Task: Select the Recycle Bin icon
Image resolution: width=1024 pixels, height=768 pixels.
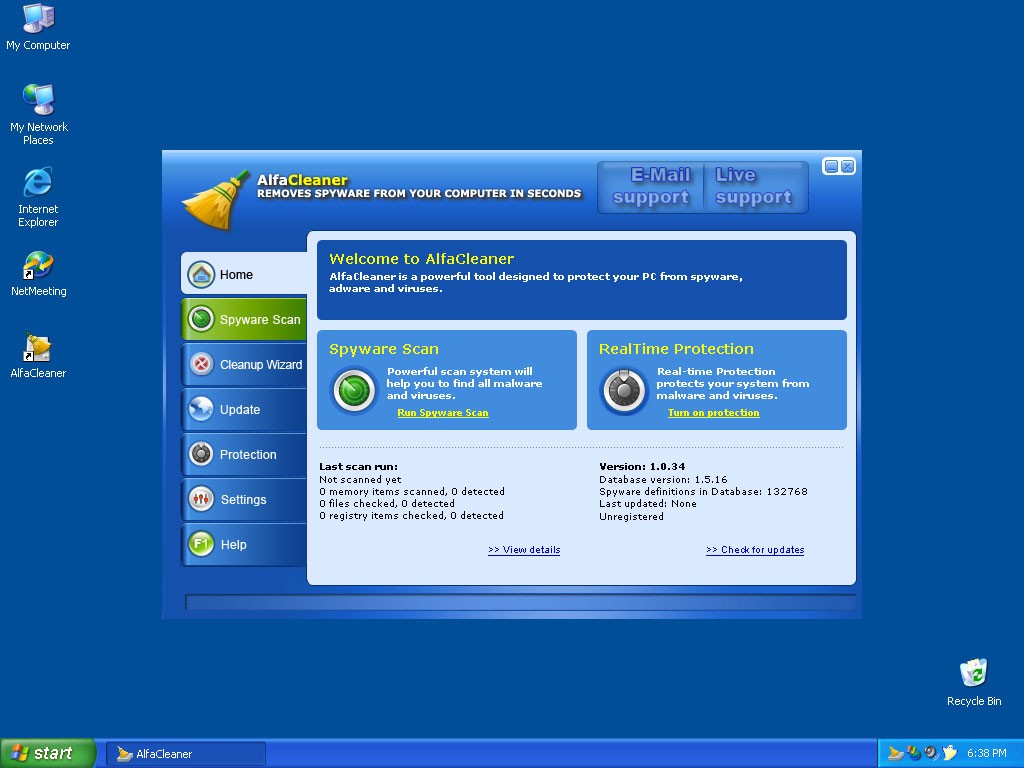Action: (x=973, y=674)
